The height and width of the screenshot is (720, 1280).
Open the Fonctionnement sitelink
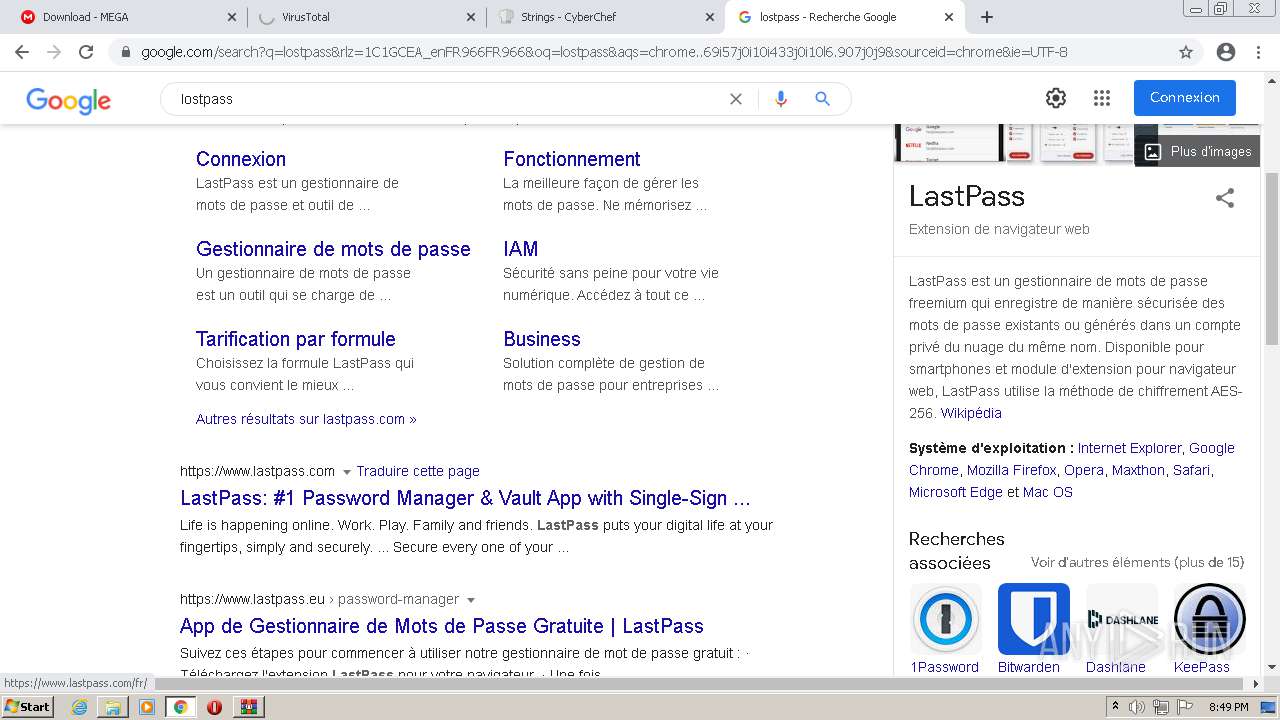572,159
